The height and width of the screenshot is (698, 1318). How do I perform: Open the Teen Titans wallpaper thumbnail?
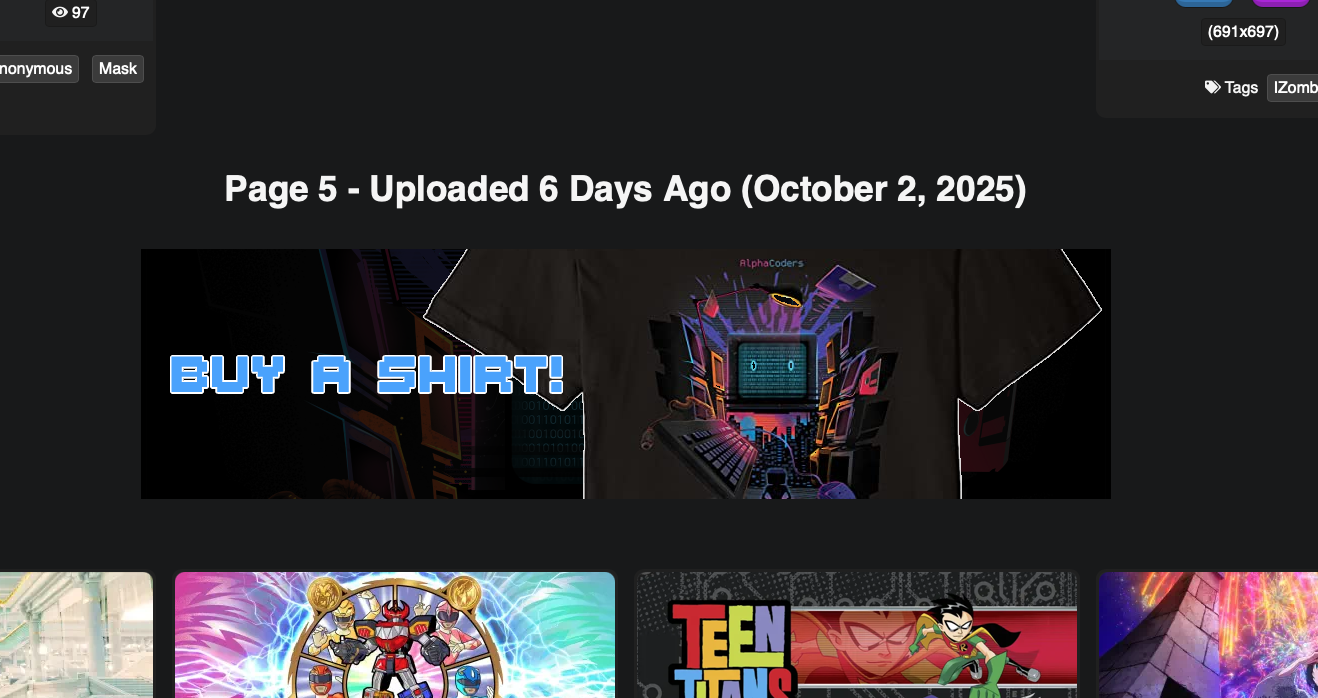point(857,635)
